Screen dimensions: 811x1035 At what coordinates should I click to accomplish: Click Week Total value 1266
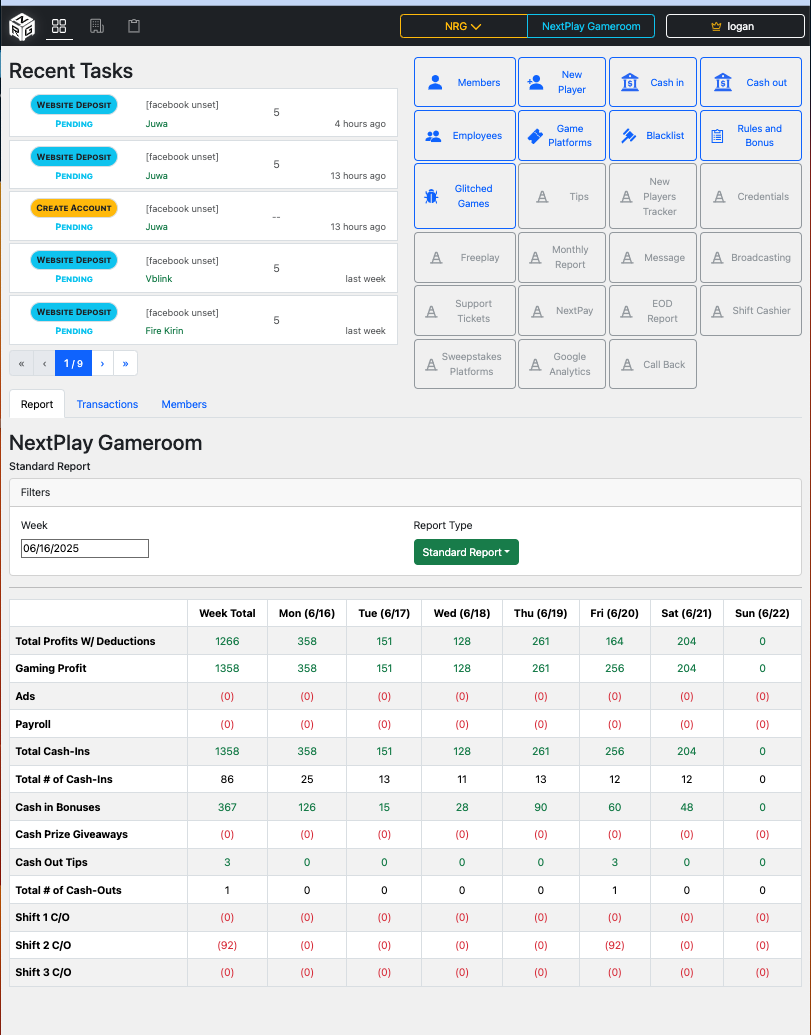click(227, 641)
